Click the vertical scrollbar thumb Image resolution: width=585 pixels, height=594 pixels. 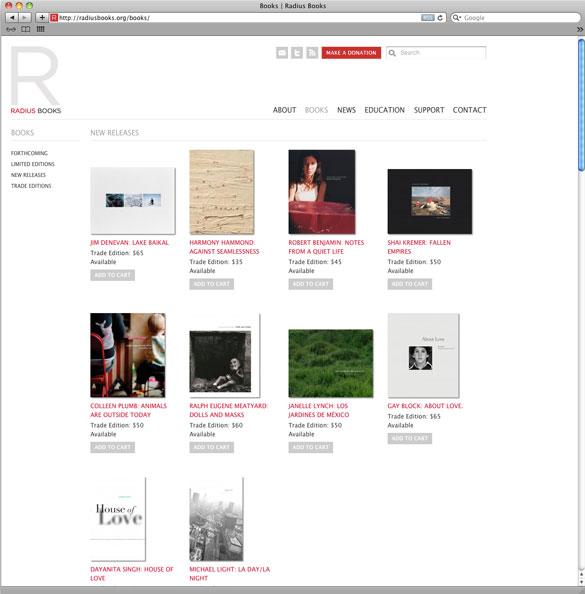click(x=582, y=105)
